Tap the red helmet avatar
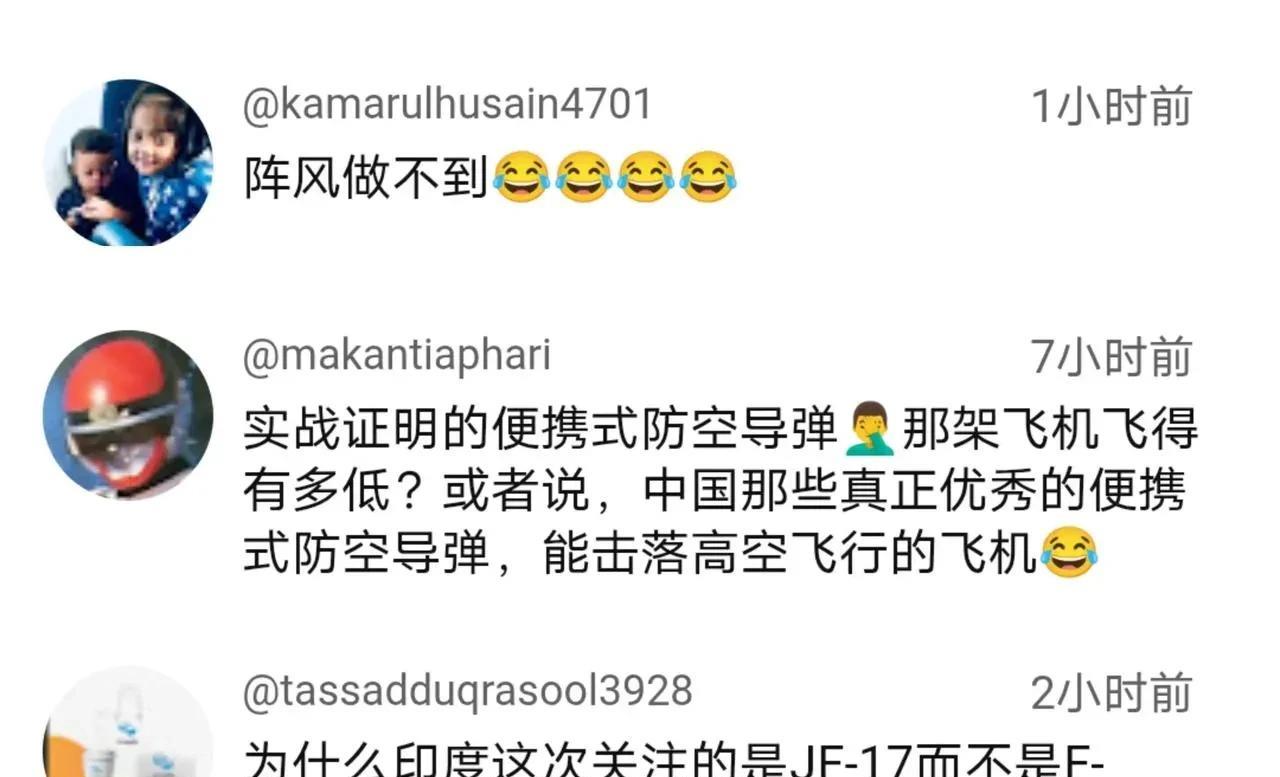This screenshot has width=1280, height=777. pos(128,415)
